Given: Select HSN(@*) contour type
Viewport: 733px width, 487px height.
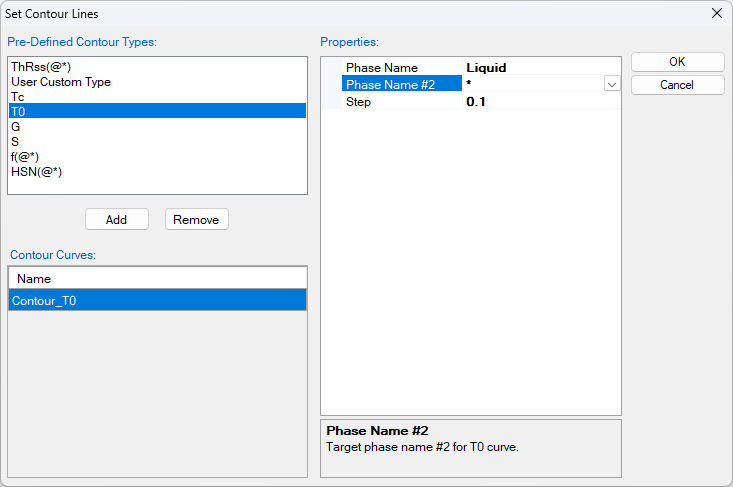Looking at the screenshot, I should (x=36, y=172).
